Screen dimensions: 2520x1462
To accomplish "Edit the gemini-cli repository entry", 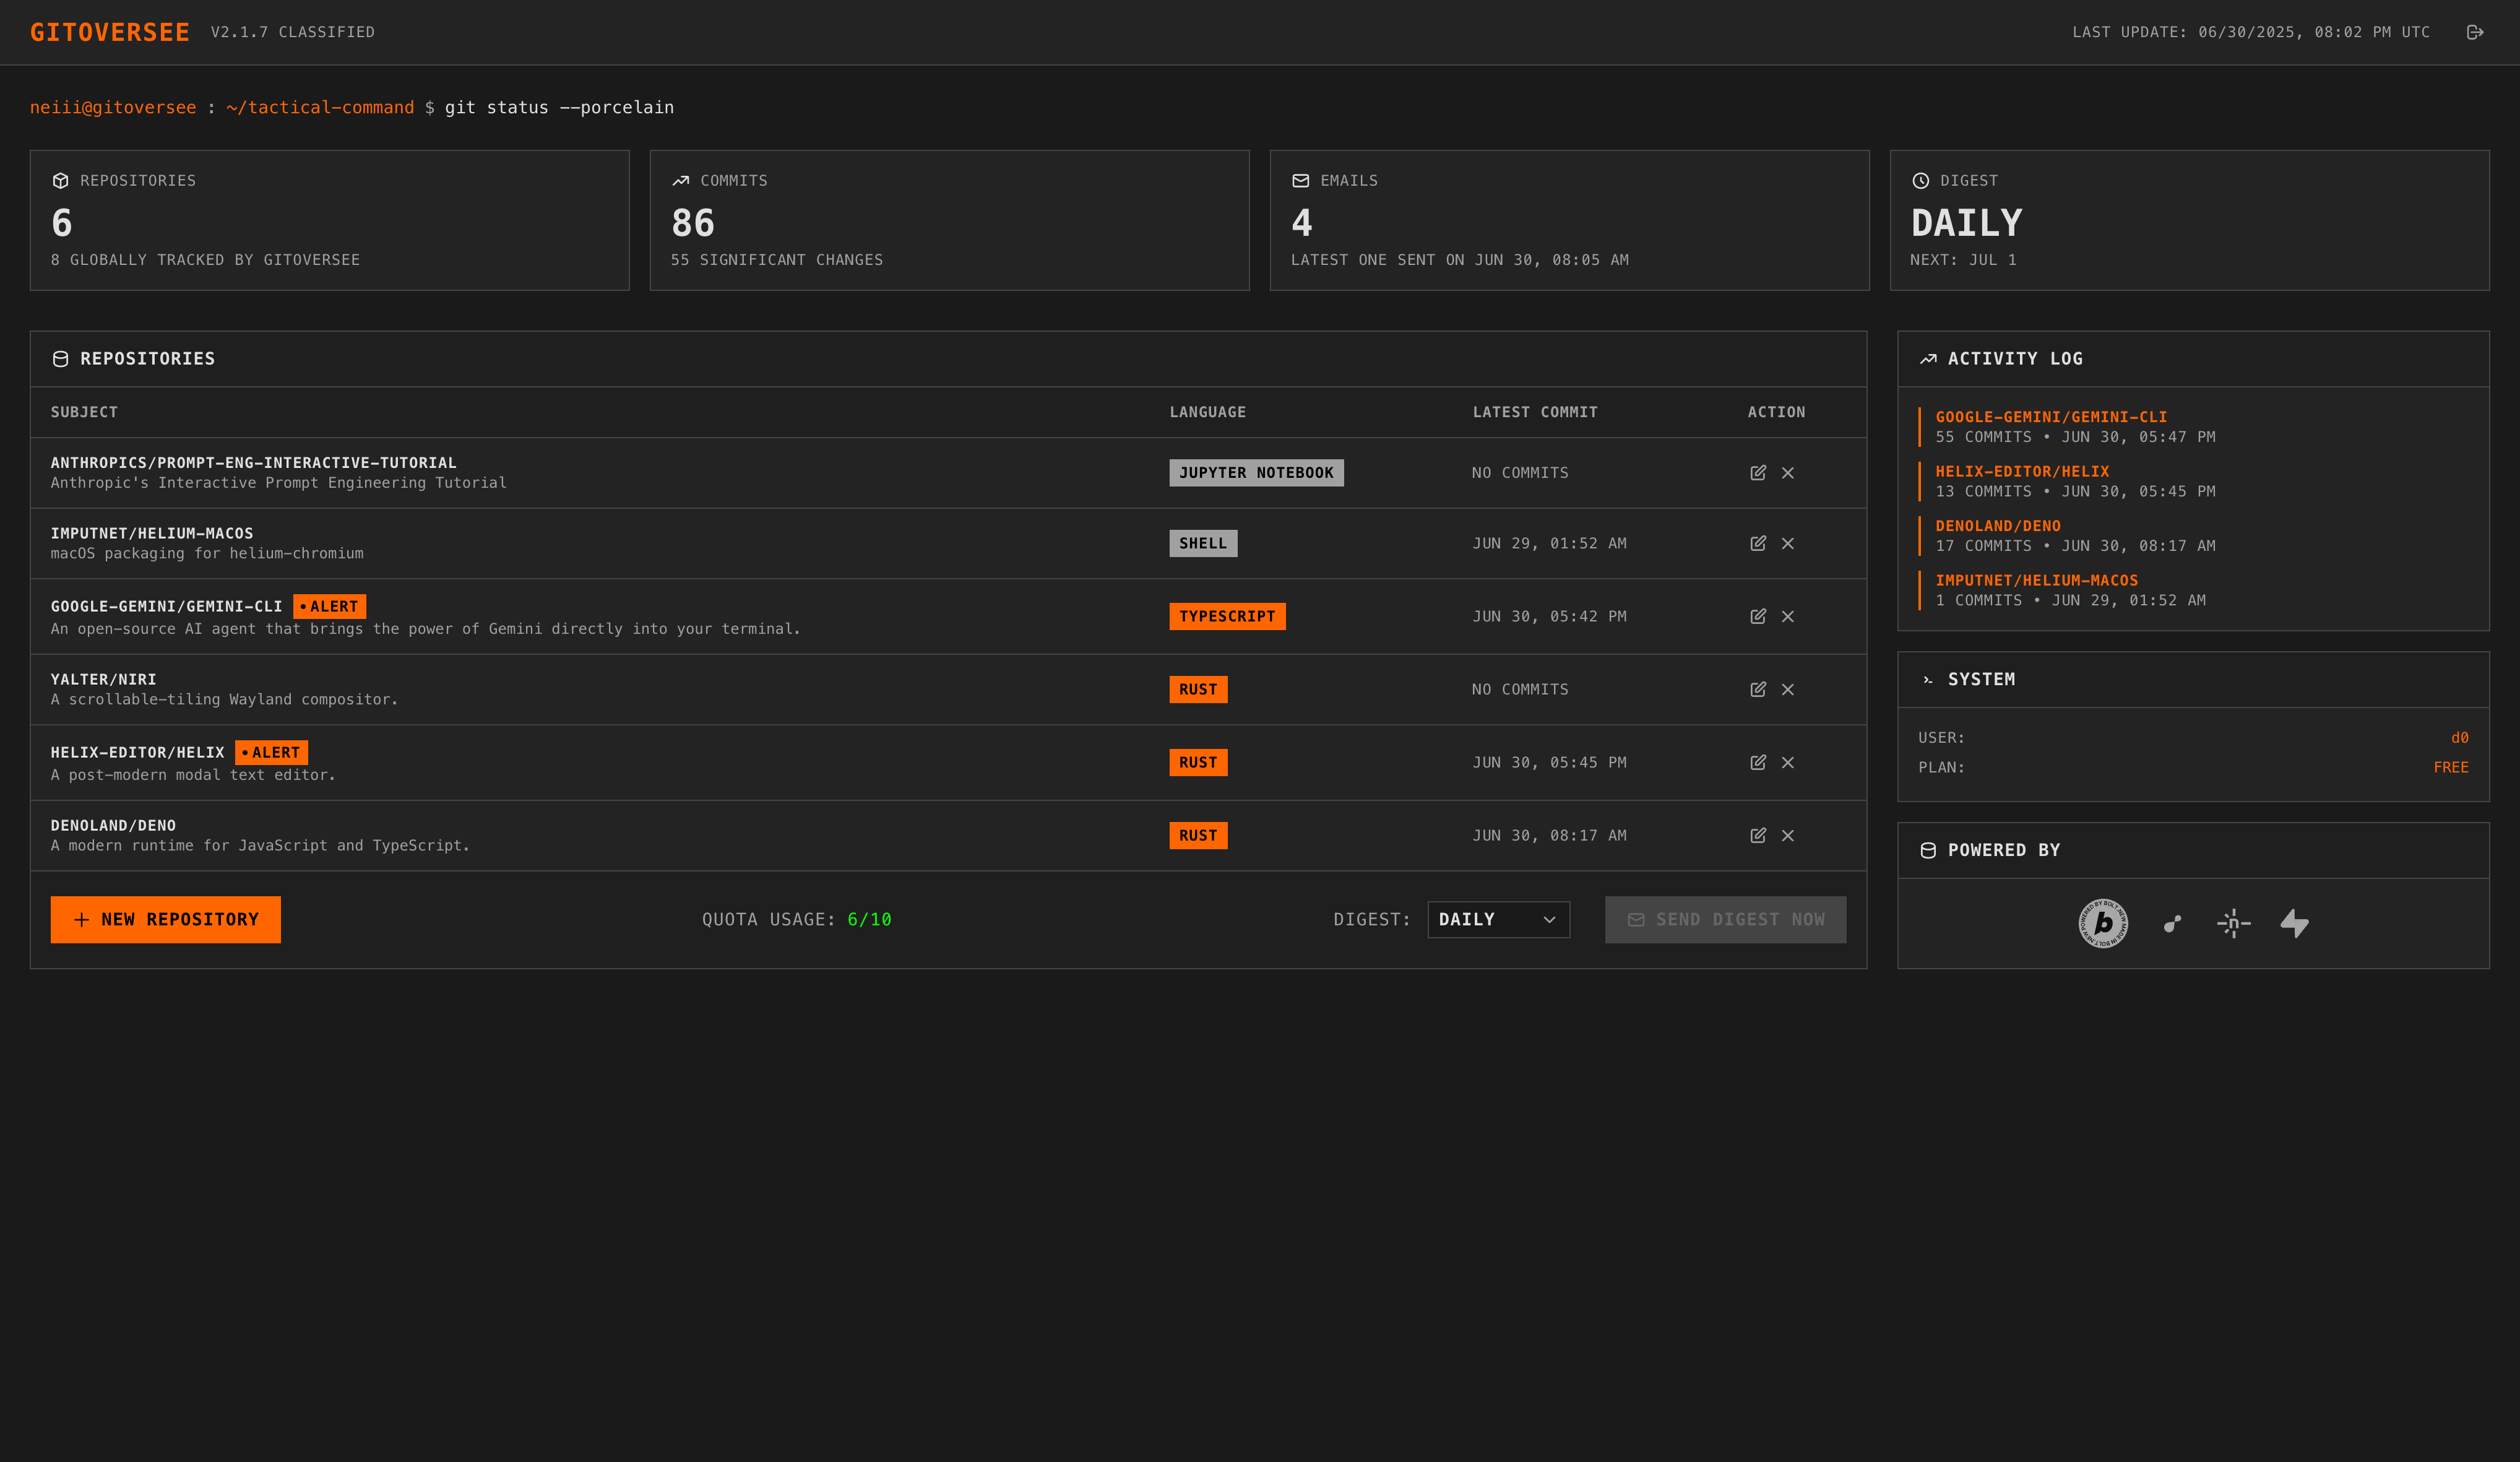I will (1757, 616).
